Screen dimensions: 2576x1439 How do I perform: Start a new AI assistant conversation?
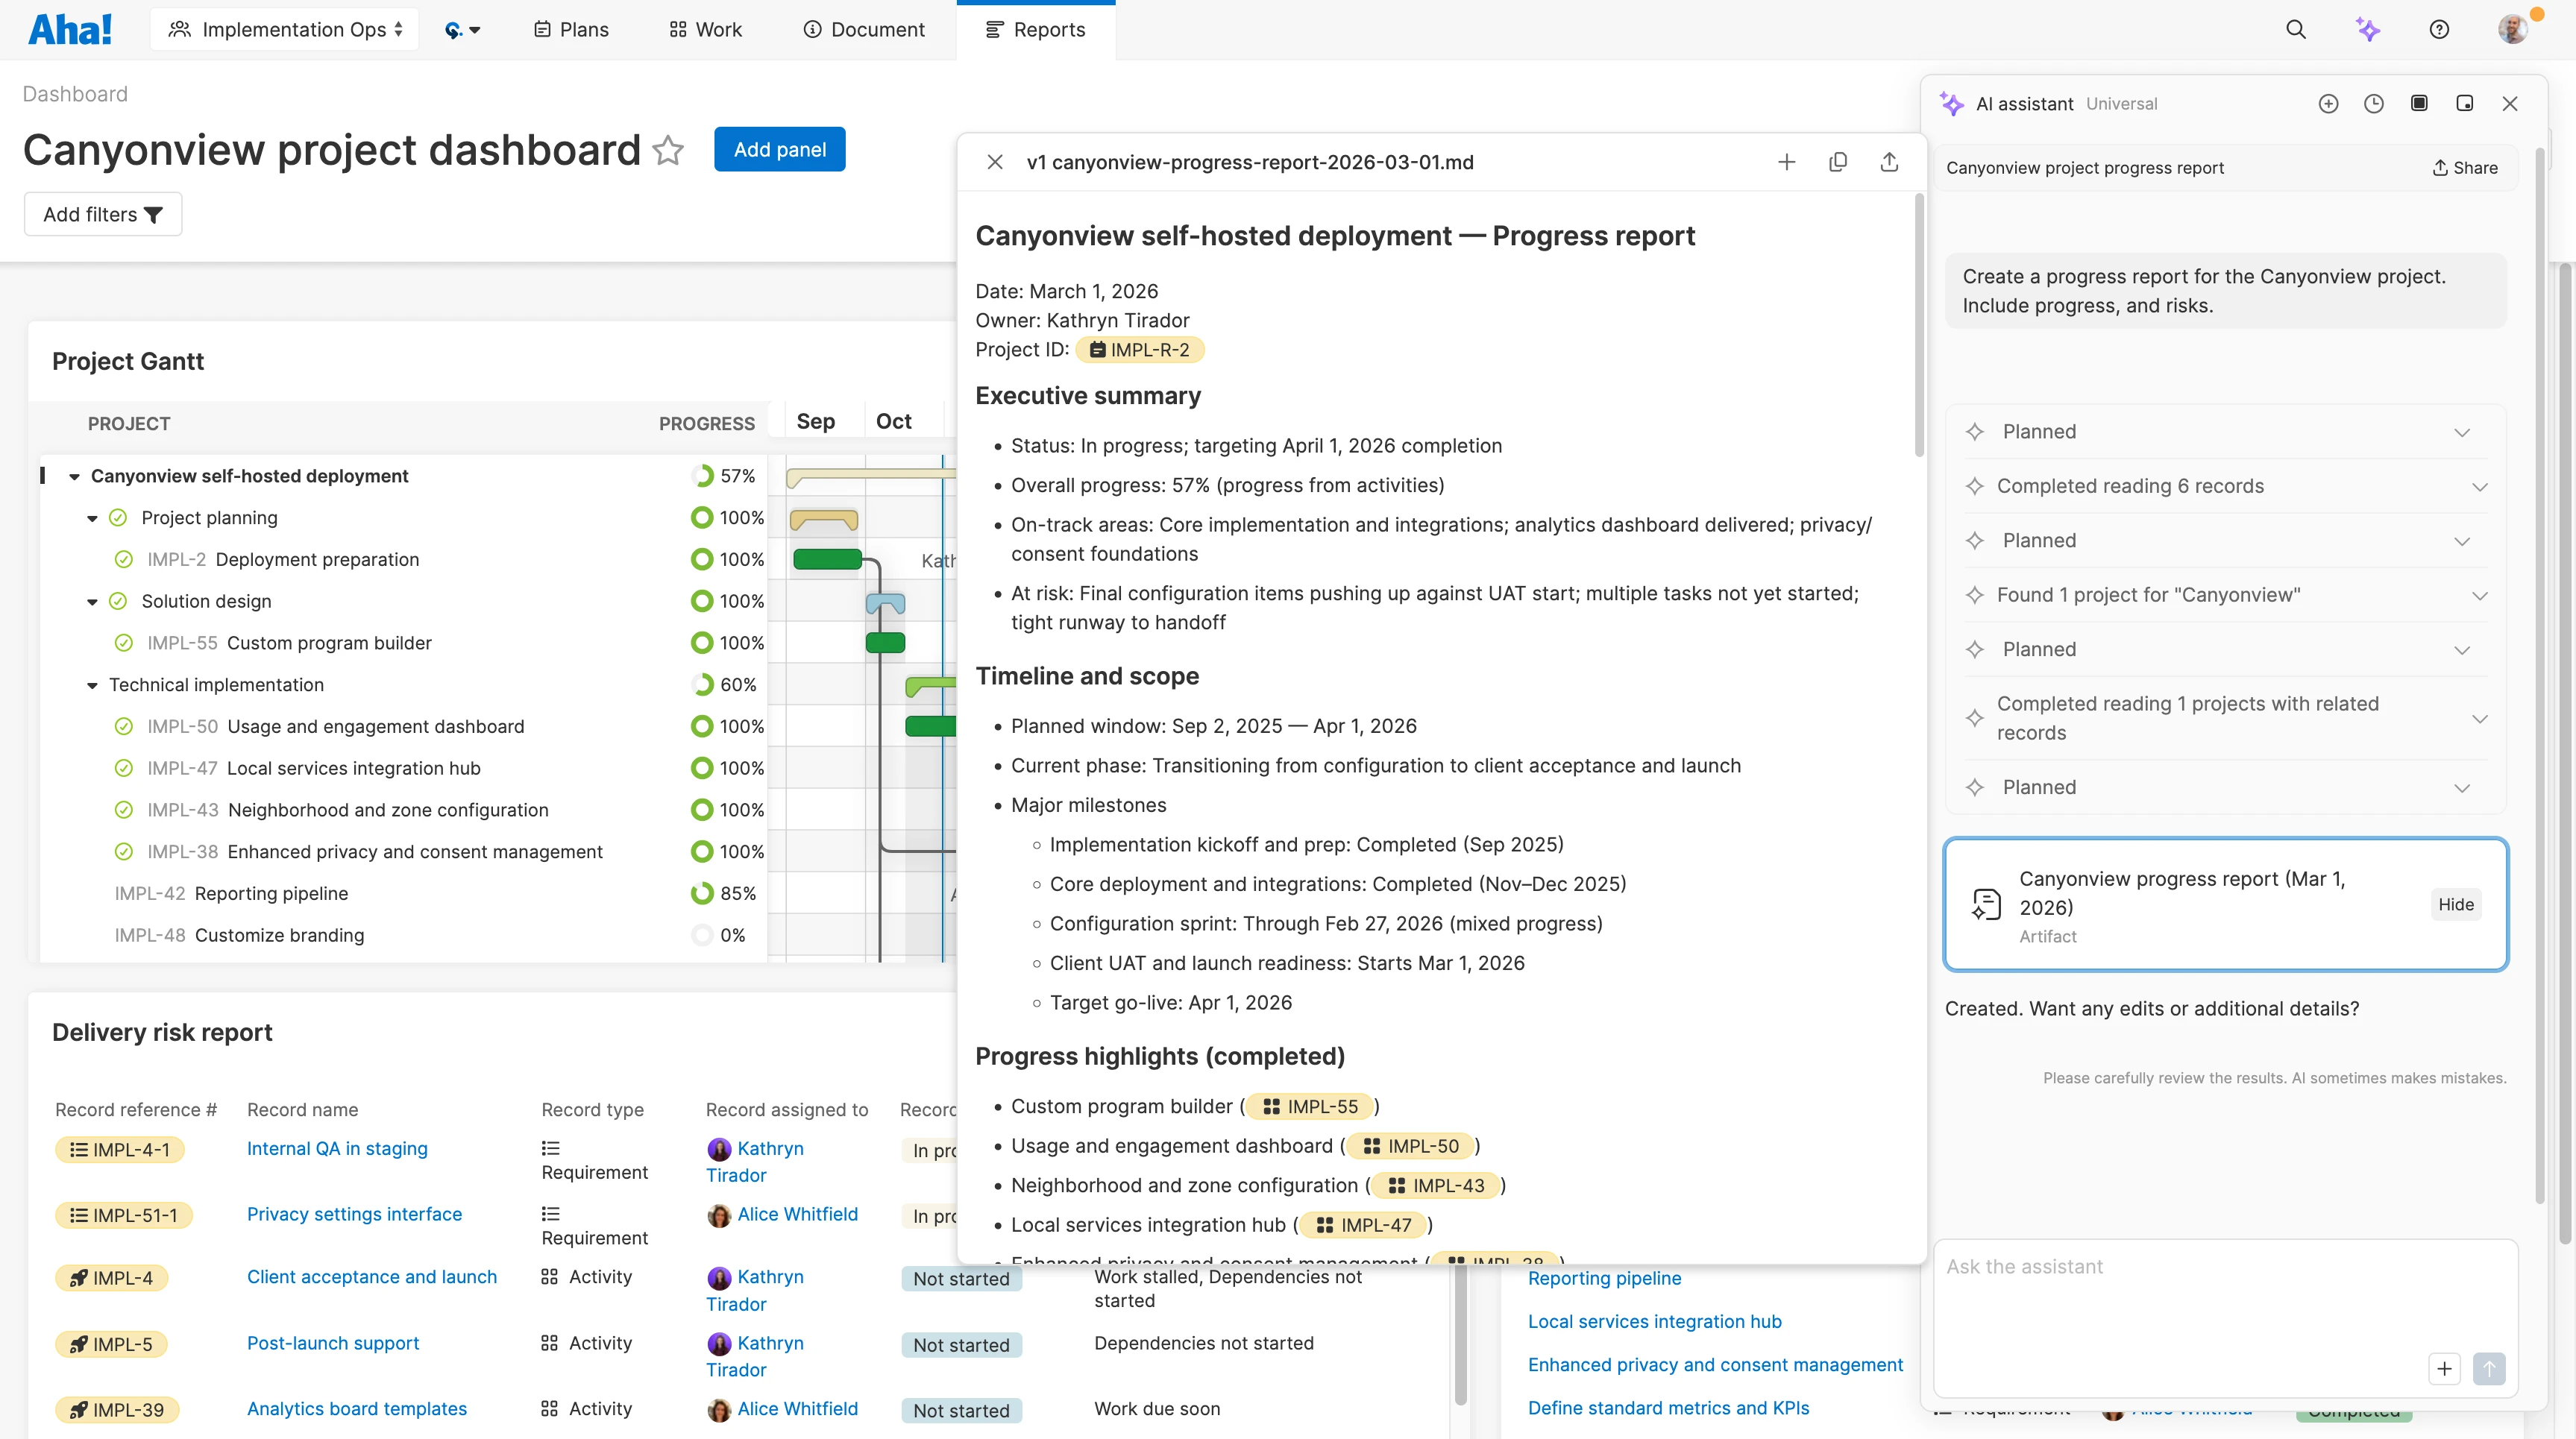click(2329, 103)
